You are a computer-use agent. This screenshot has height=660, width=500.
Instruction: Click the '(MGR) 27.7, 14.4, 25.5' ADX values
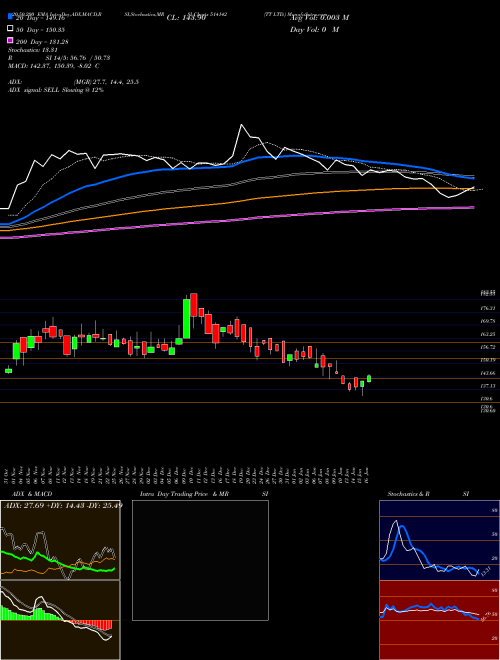coord(106,82)
